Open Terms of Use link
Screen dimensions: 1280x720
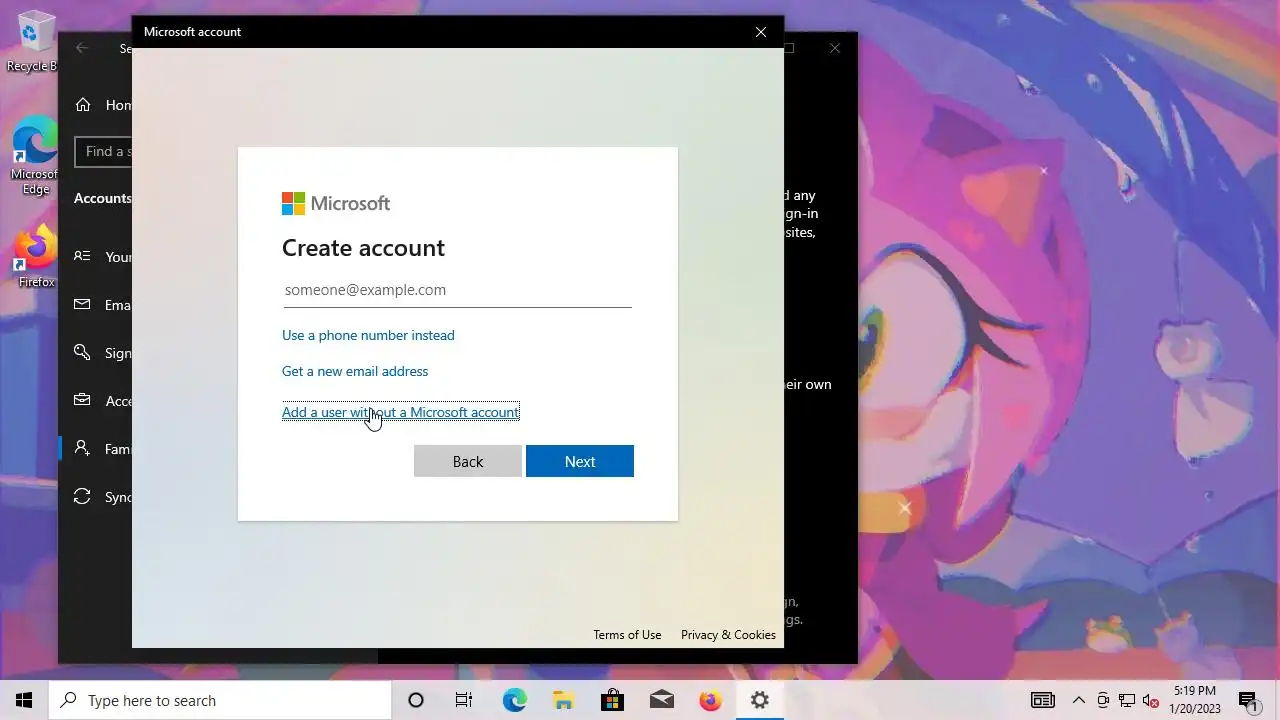(627, 635)
